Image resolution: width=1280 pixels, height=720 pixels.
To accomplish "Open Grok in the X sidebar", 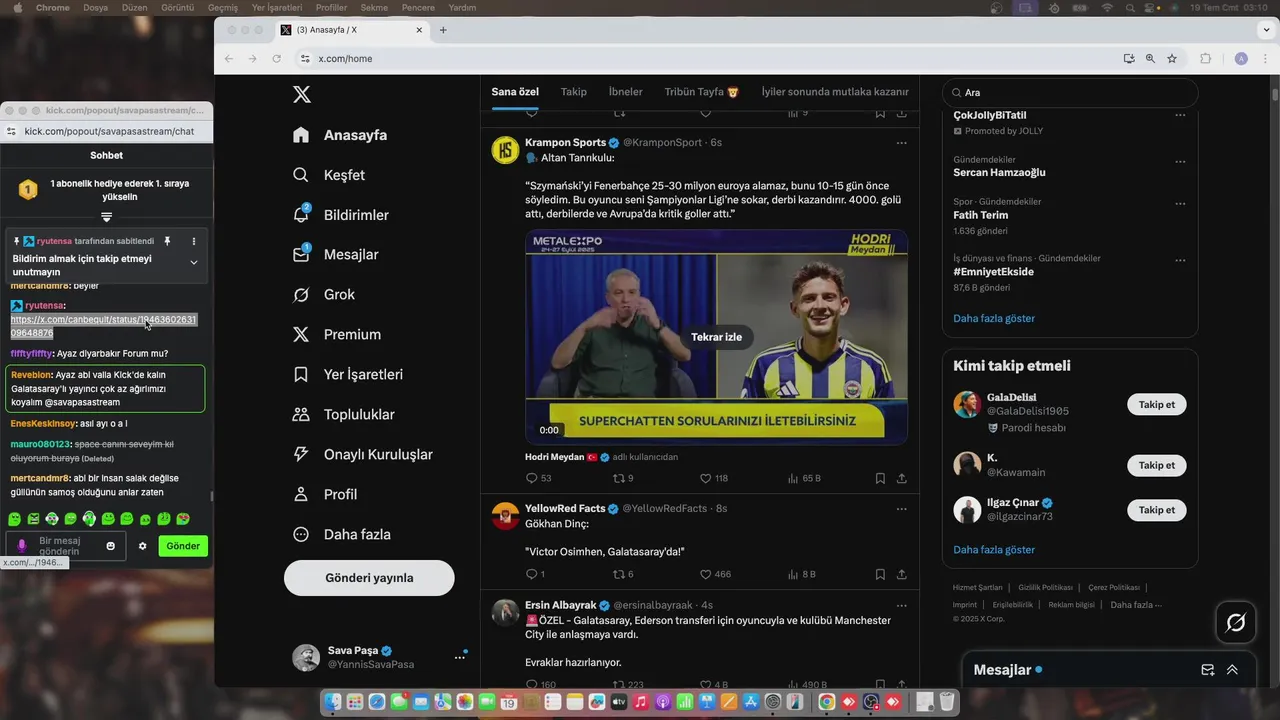I will click(x=324, y=295).
